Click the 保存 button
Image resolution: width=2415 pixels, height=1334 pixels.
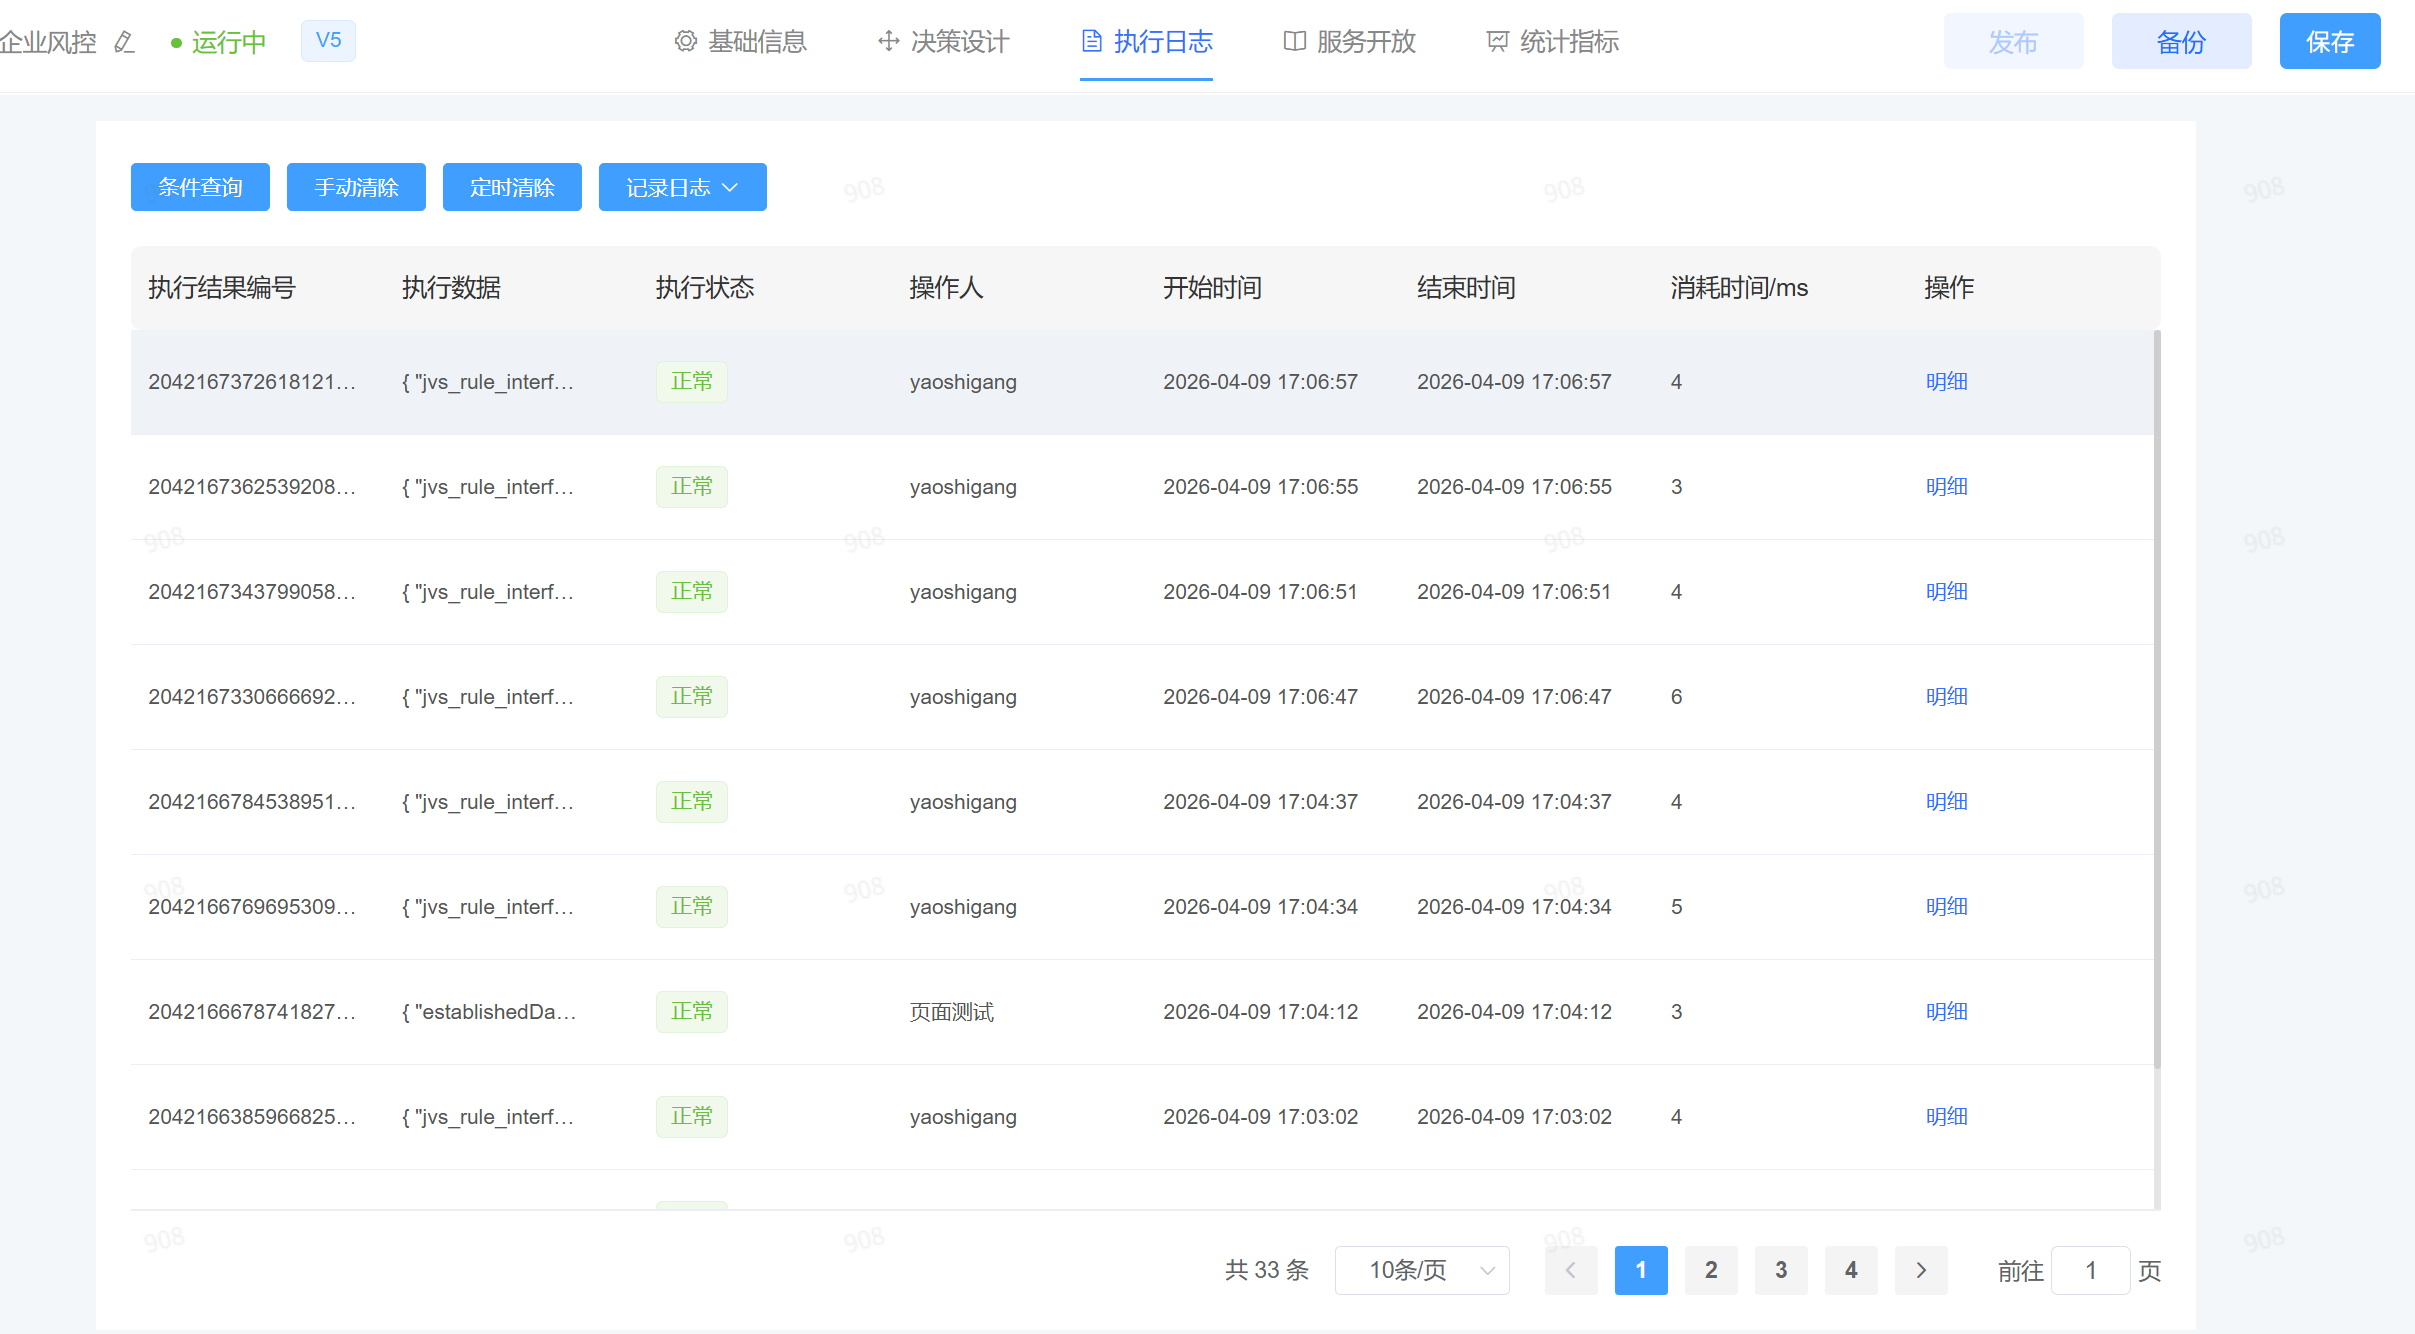pos(2329,42)
